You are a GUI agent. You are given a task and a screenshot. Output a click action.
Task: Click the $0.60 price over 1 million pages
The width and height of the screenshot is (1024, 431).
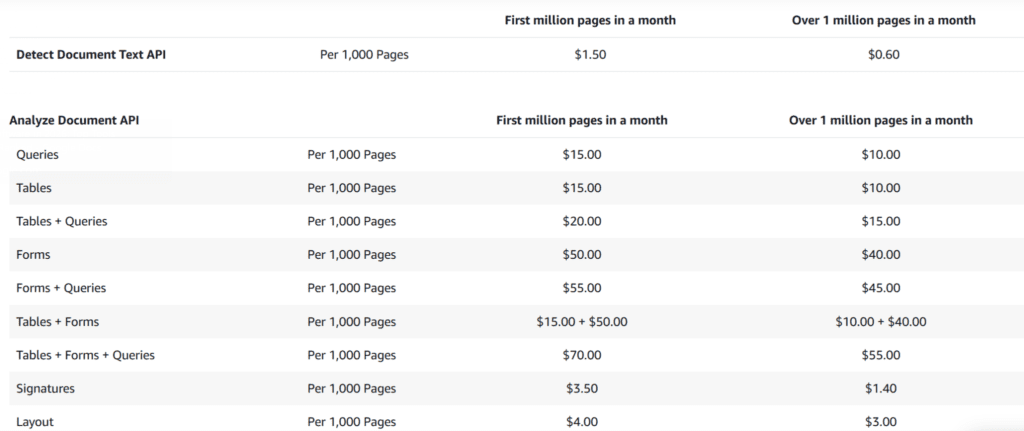pos(884,55)
